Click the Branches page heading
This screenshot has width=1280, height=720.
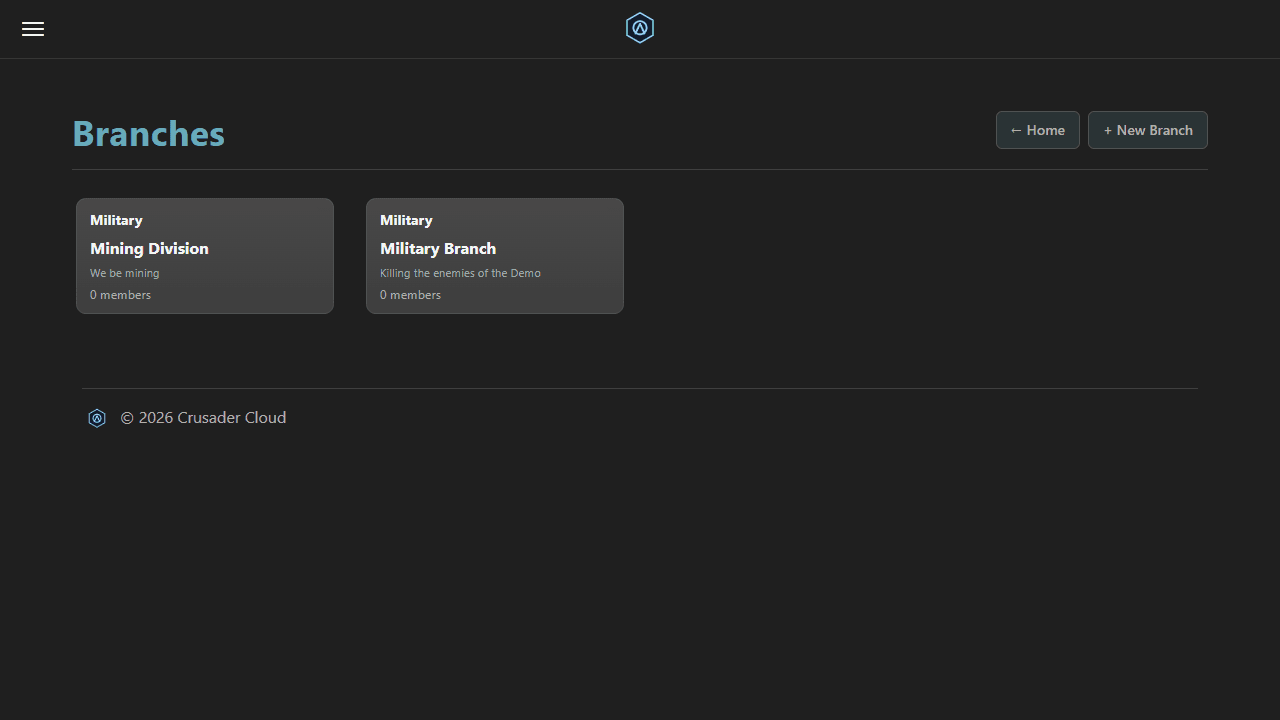148,133
